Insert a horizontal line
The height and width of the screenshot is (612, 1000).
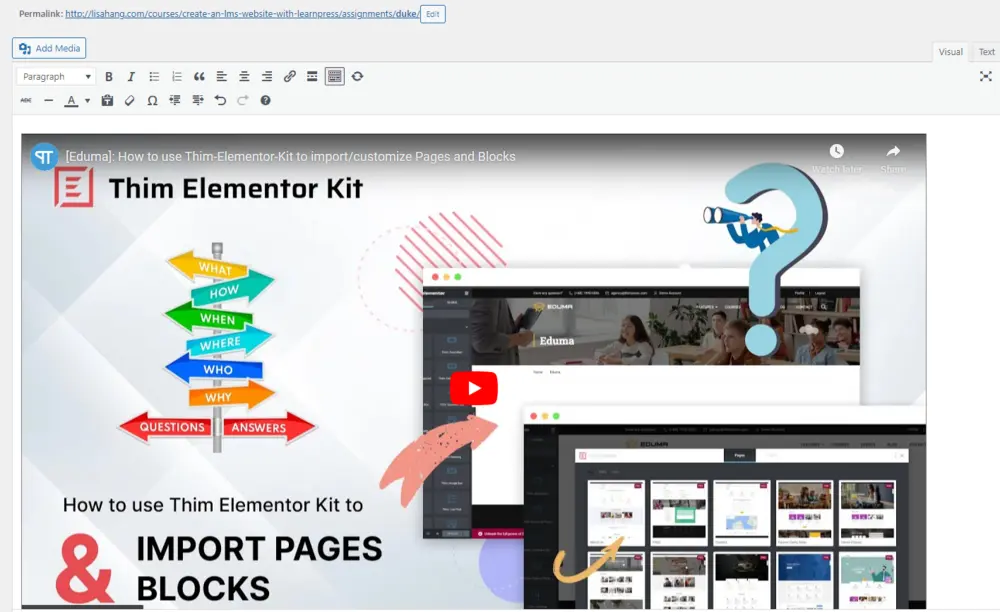click(48, 100)
